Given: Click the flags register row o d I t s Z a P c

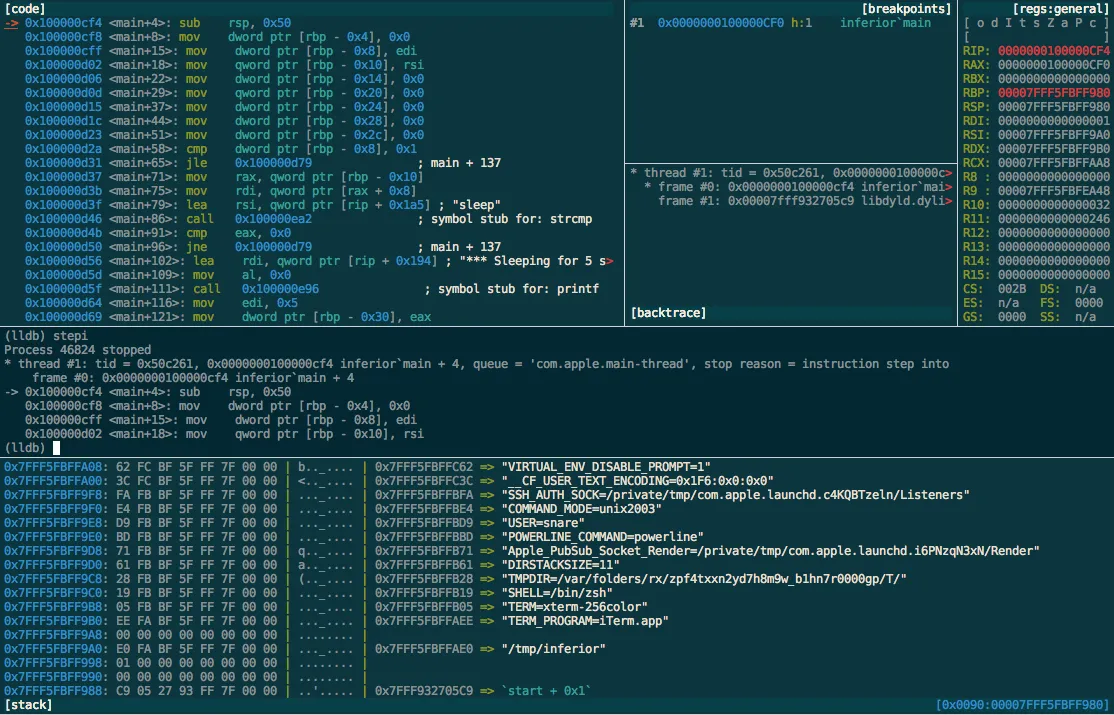Looking at the screenshot, I should tap(1036, 23).
